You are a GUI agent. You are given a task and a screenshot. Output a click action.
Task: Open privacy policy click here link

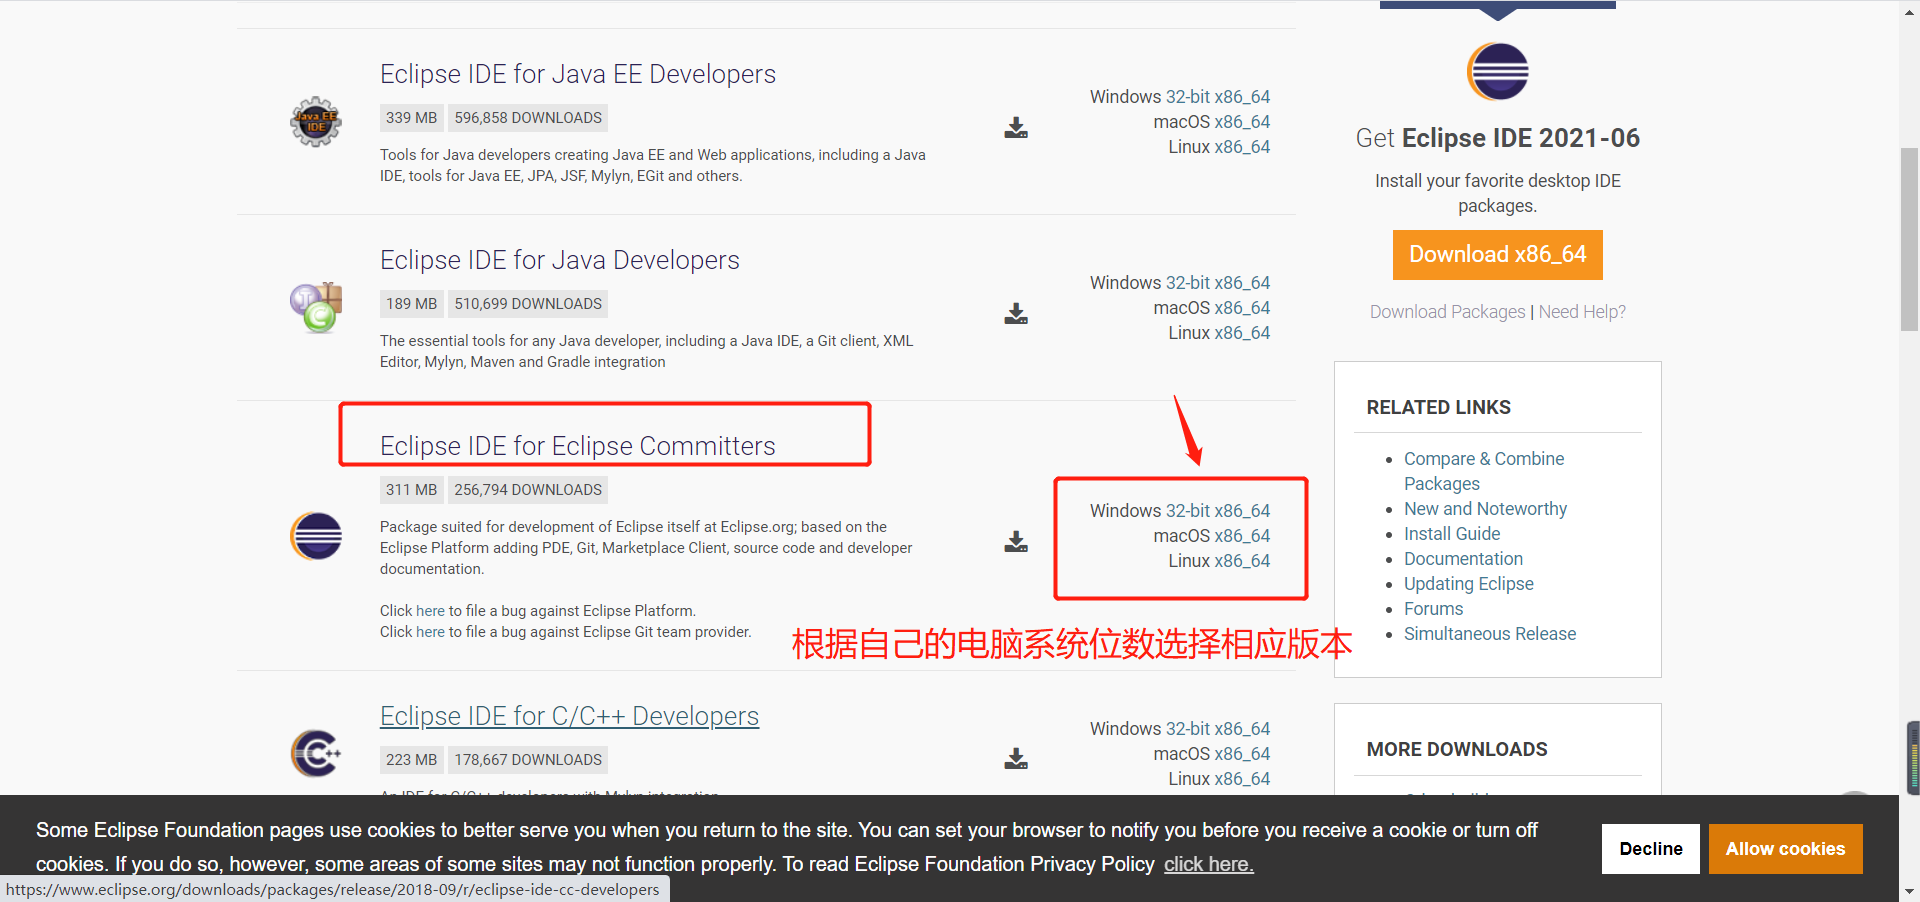[x=1208, y=864]
